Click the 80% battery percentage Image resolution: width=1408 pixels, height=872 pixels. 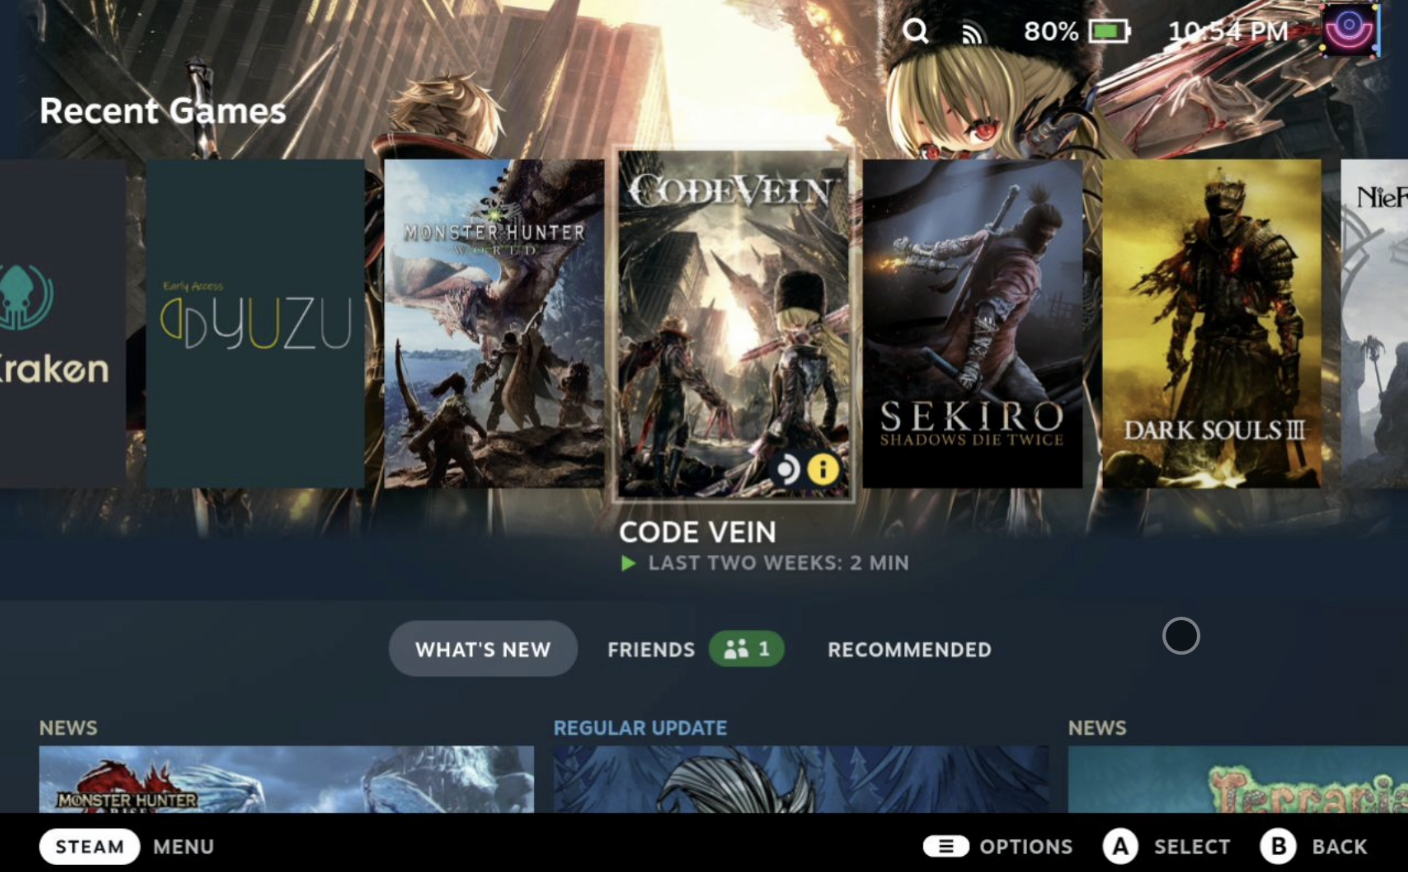(1050, 32)
